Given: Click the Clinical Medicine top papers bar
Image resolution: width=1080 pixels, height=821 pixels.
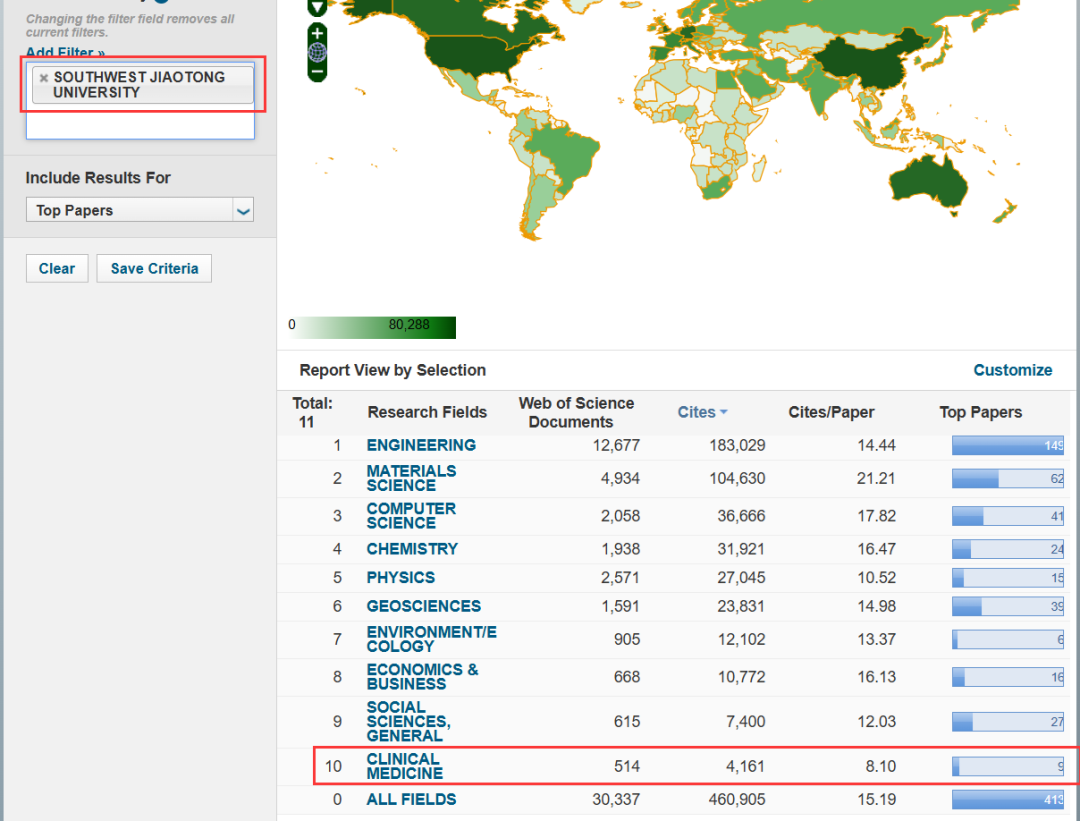Looking at the screenshot, I should click(1008, 766).
